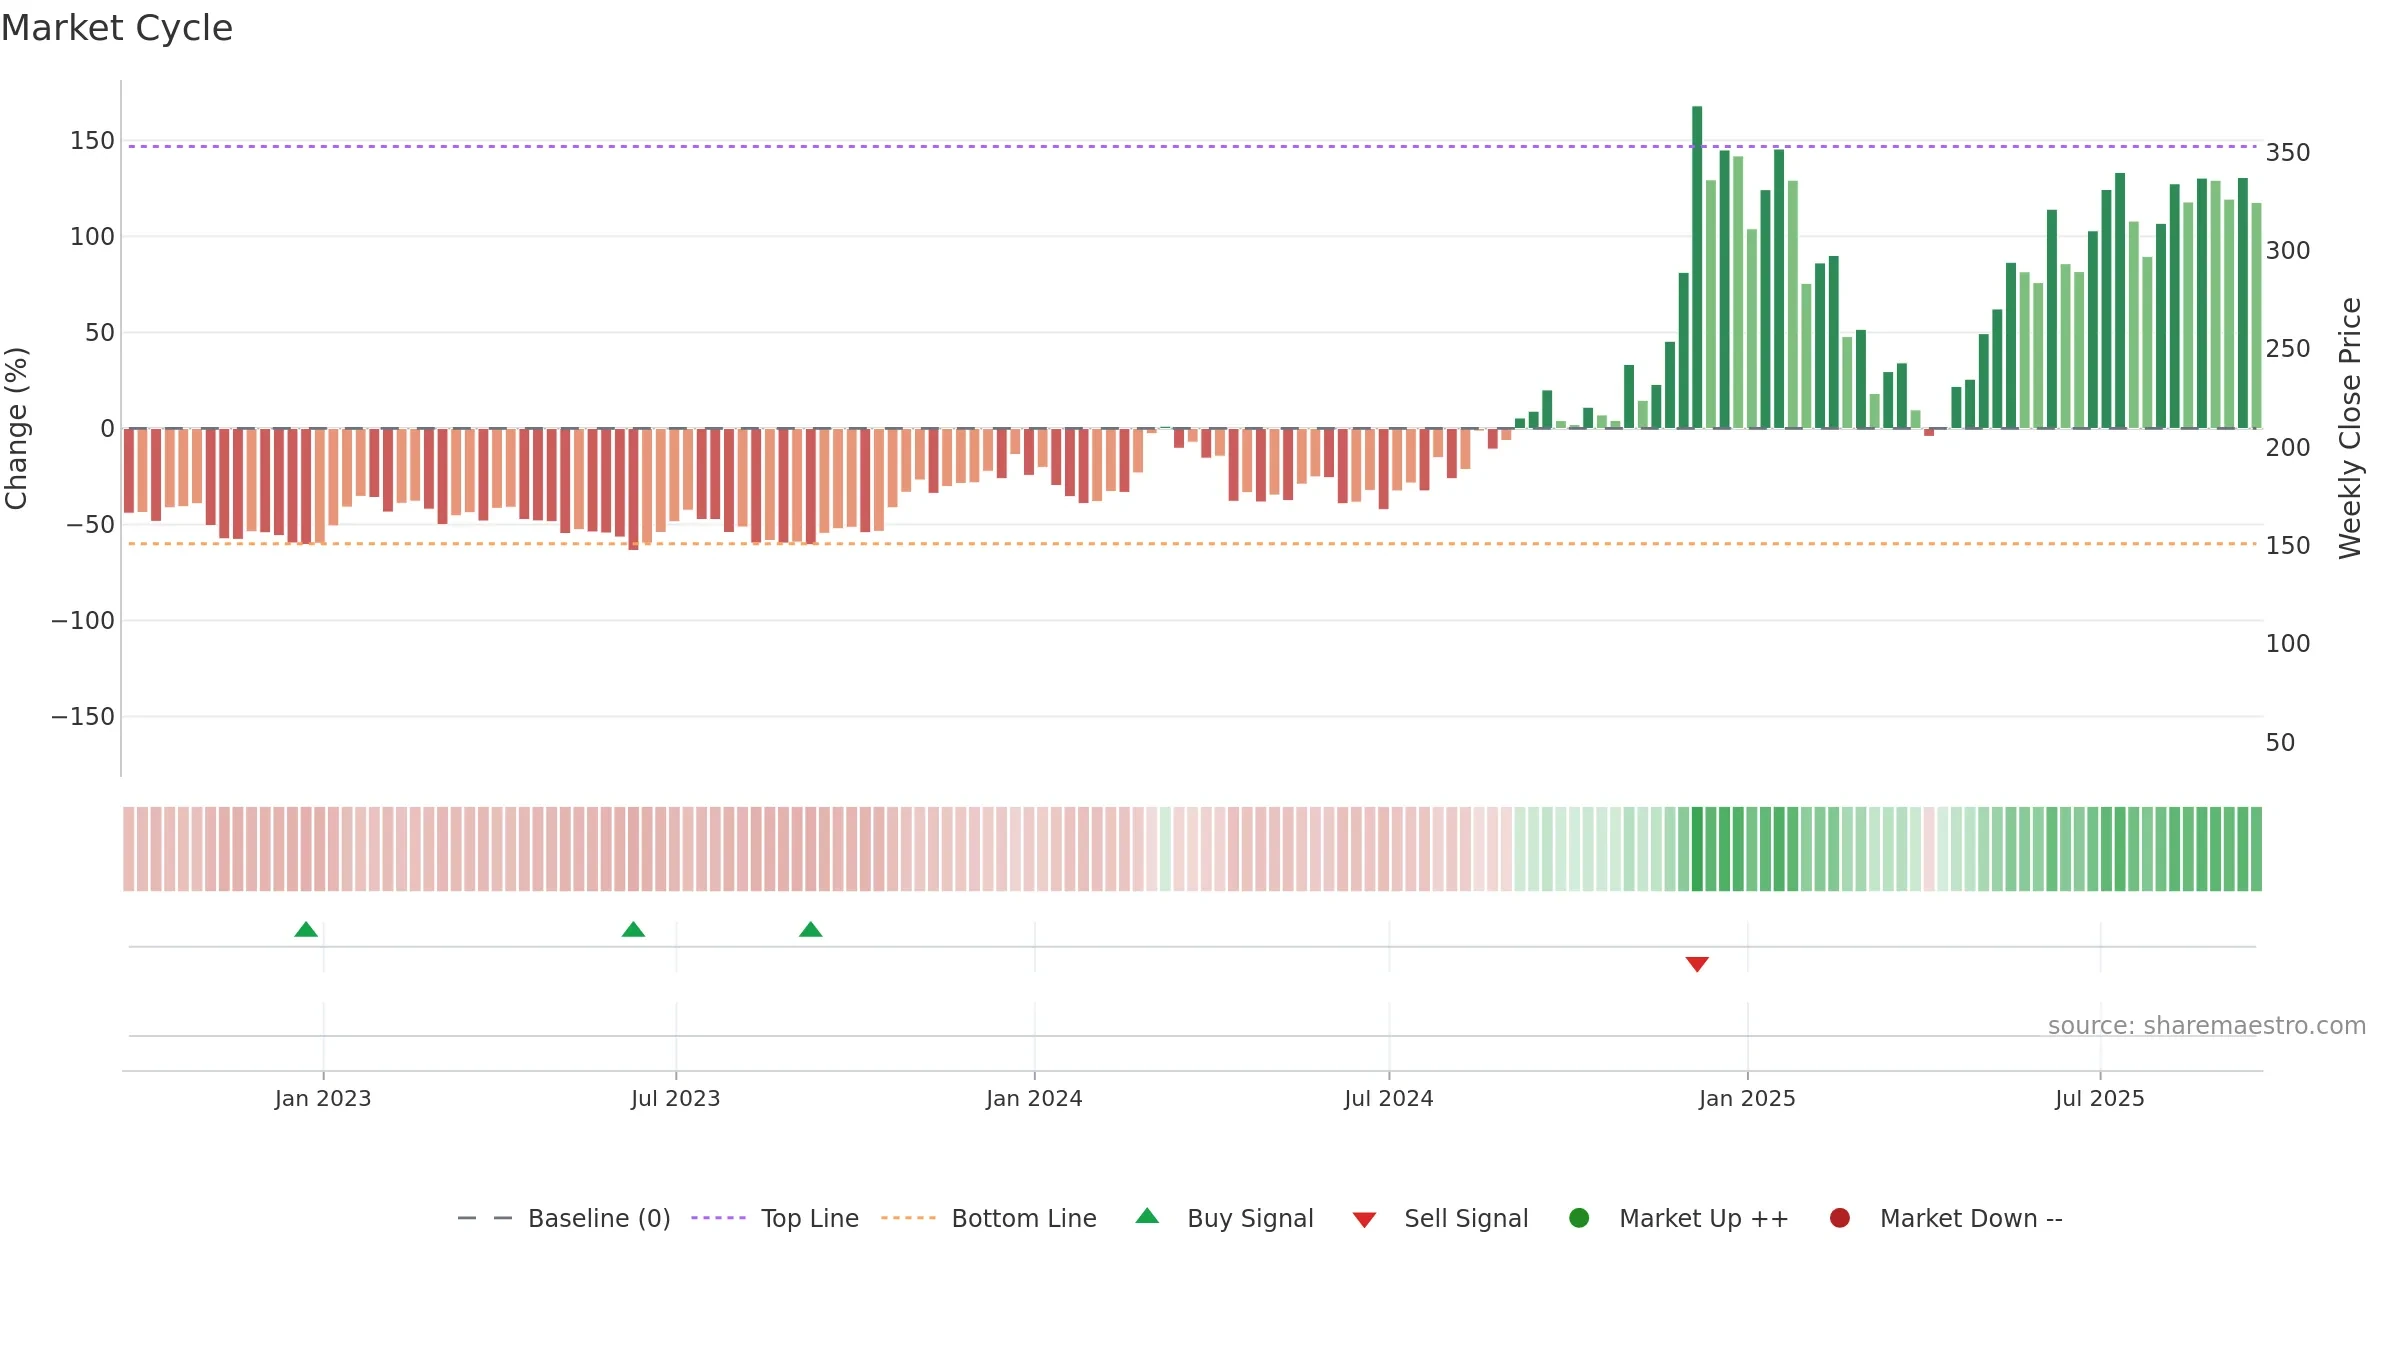This screenshot has height=1350, width=2400.
Task: Click the Buy Signal triangle after Jul 2023
Action: pos(811,930)
